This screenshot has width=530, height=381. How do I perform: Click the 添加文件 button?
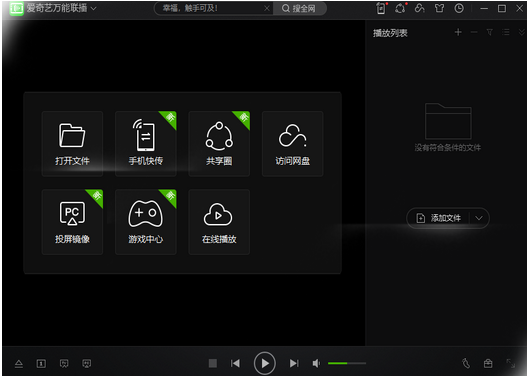439,218
